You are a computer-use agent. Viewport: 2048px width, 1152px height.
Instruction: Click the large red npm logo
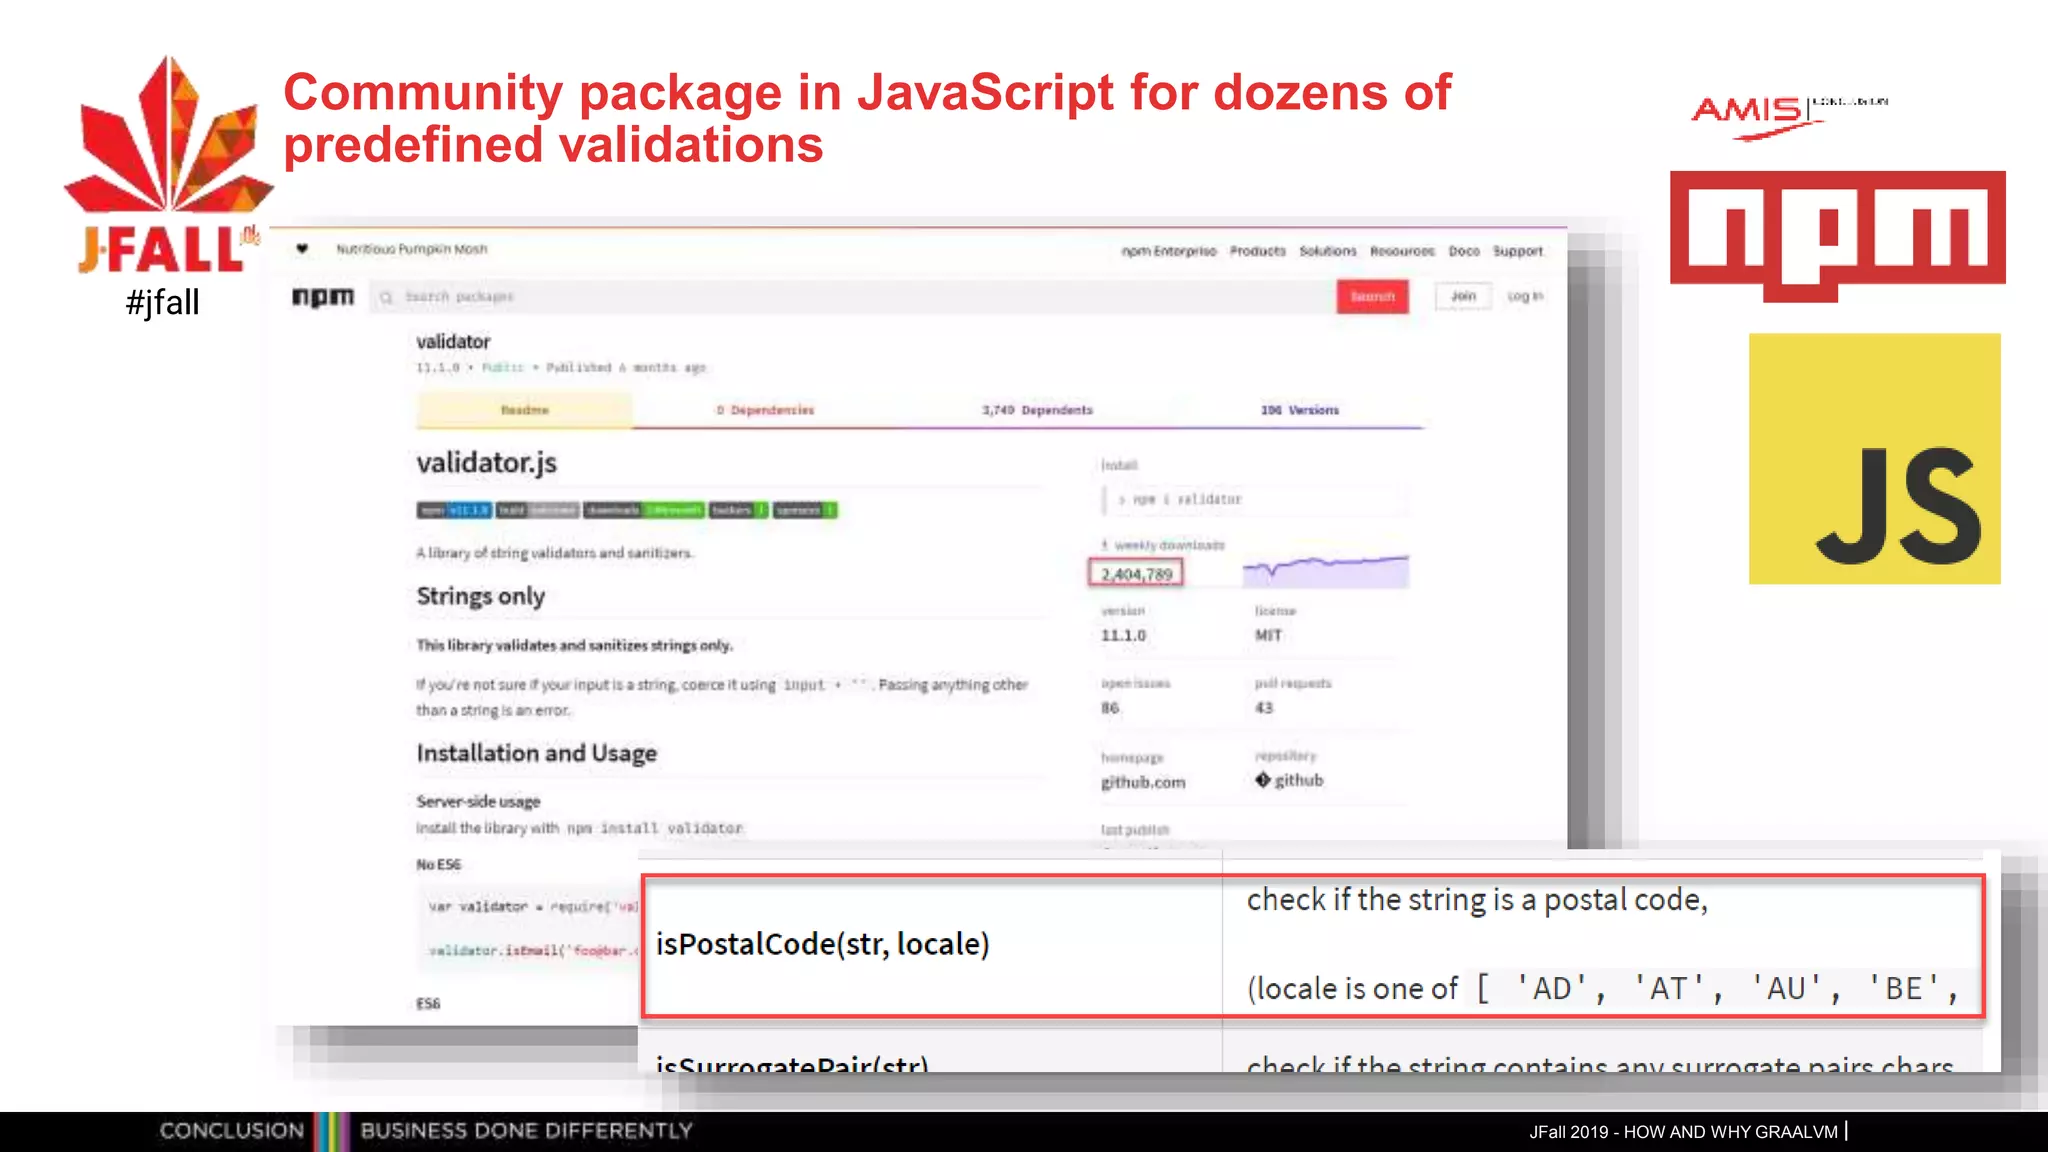pos(1838,236)
